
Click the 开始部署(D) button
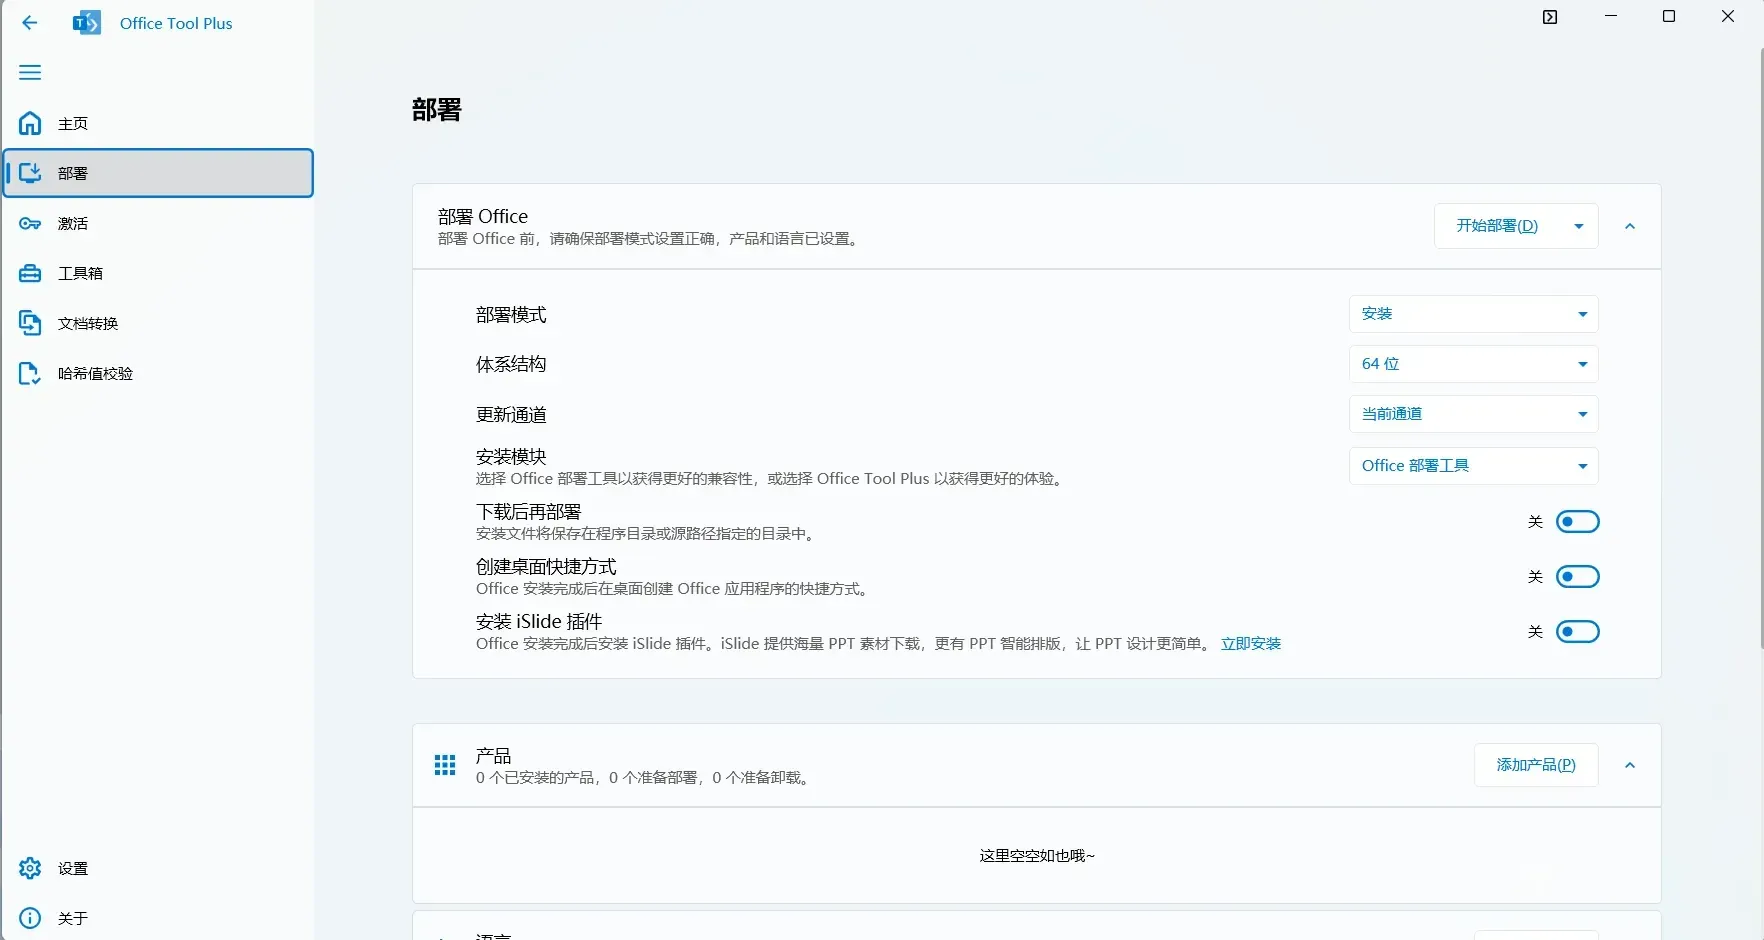tap(1497, 226)
